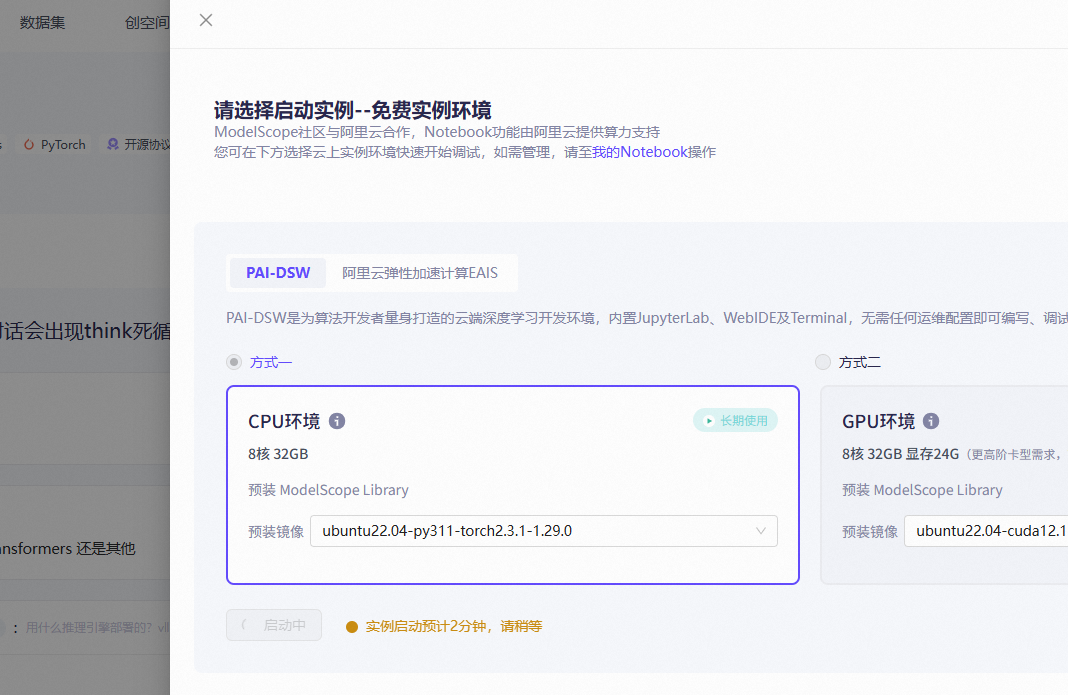Viewport: 1068px width, 695px height.
Task: Click the heading 请选择启动实例--免费实例环境
Action: pos(353,110)
